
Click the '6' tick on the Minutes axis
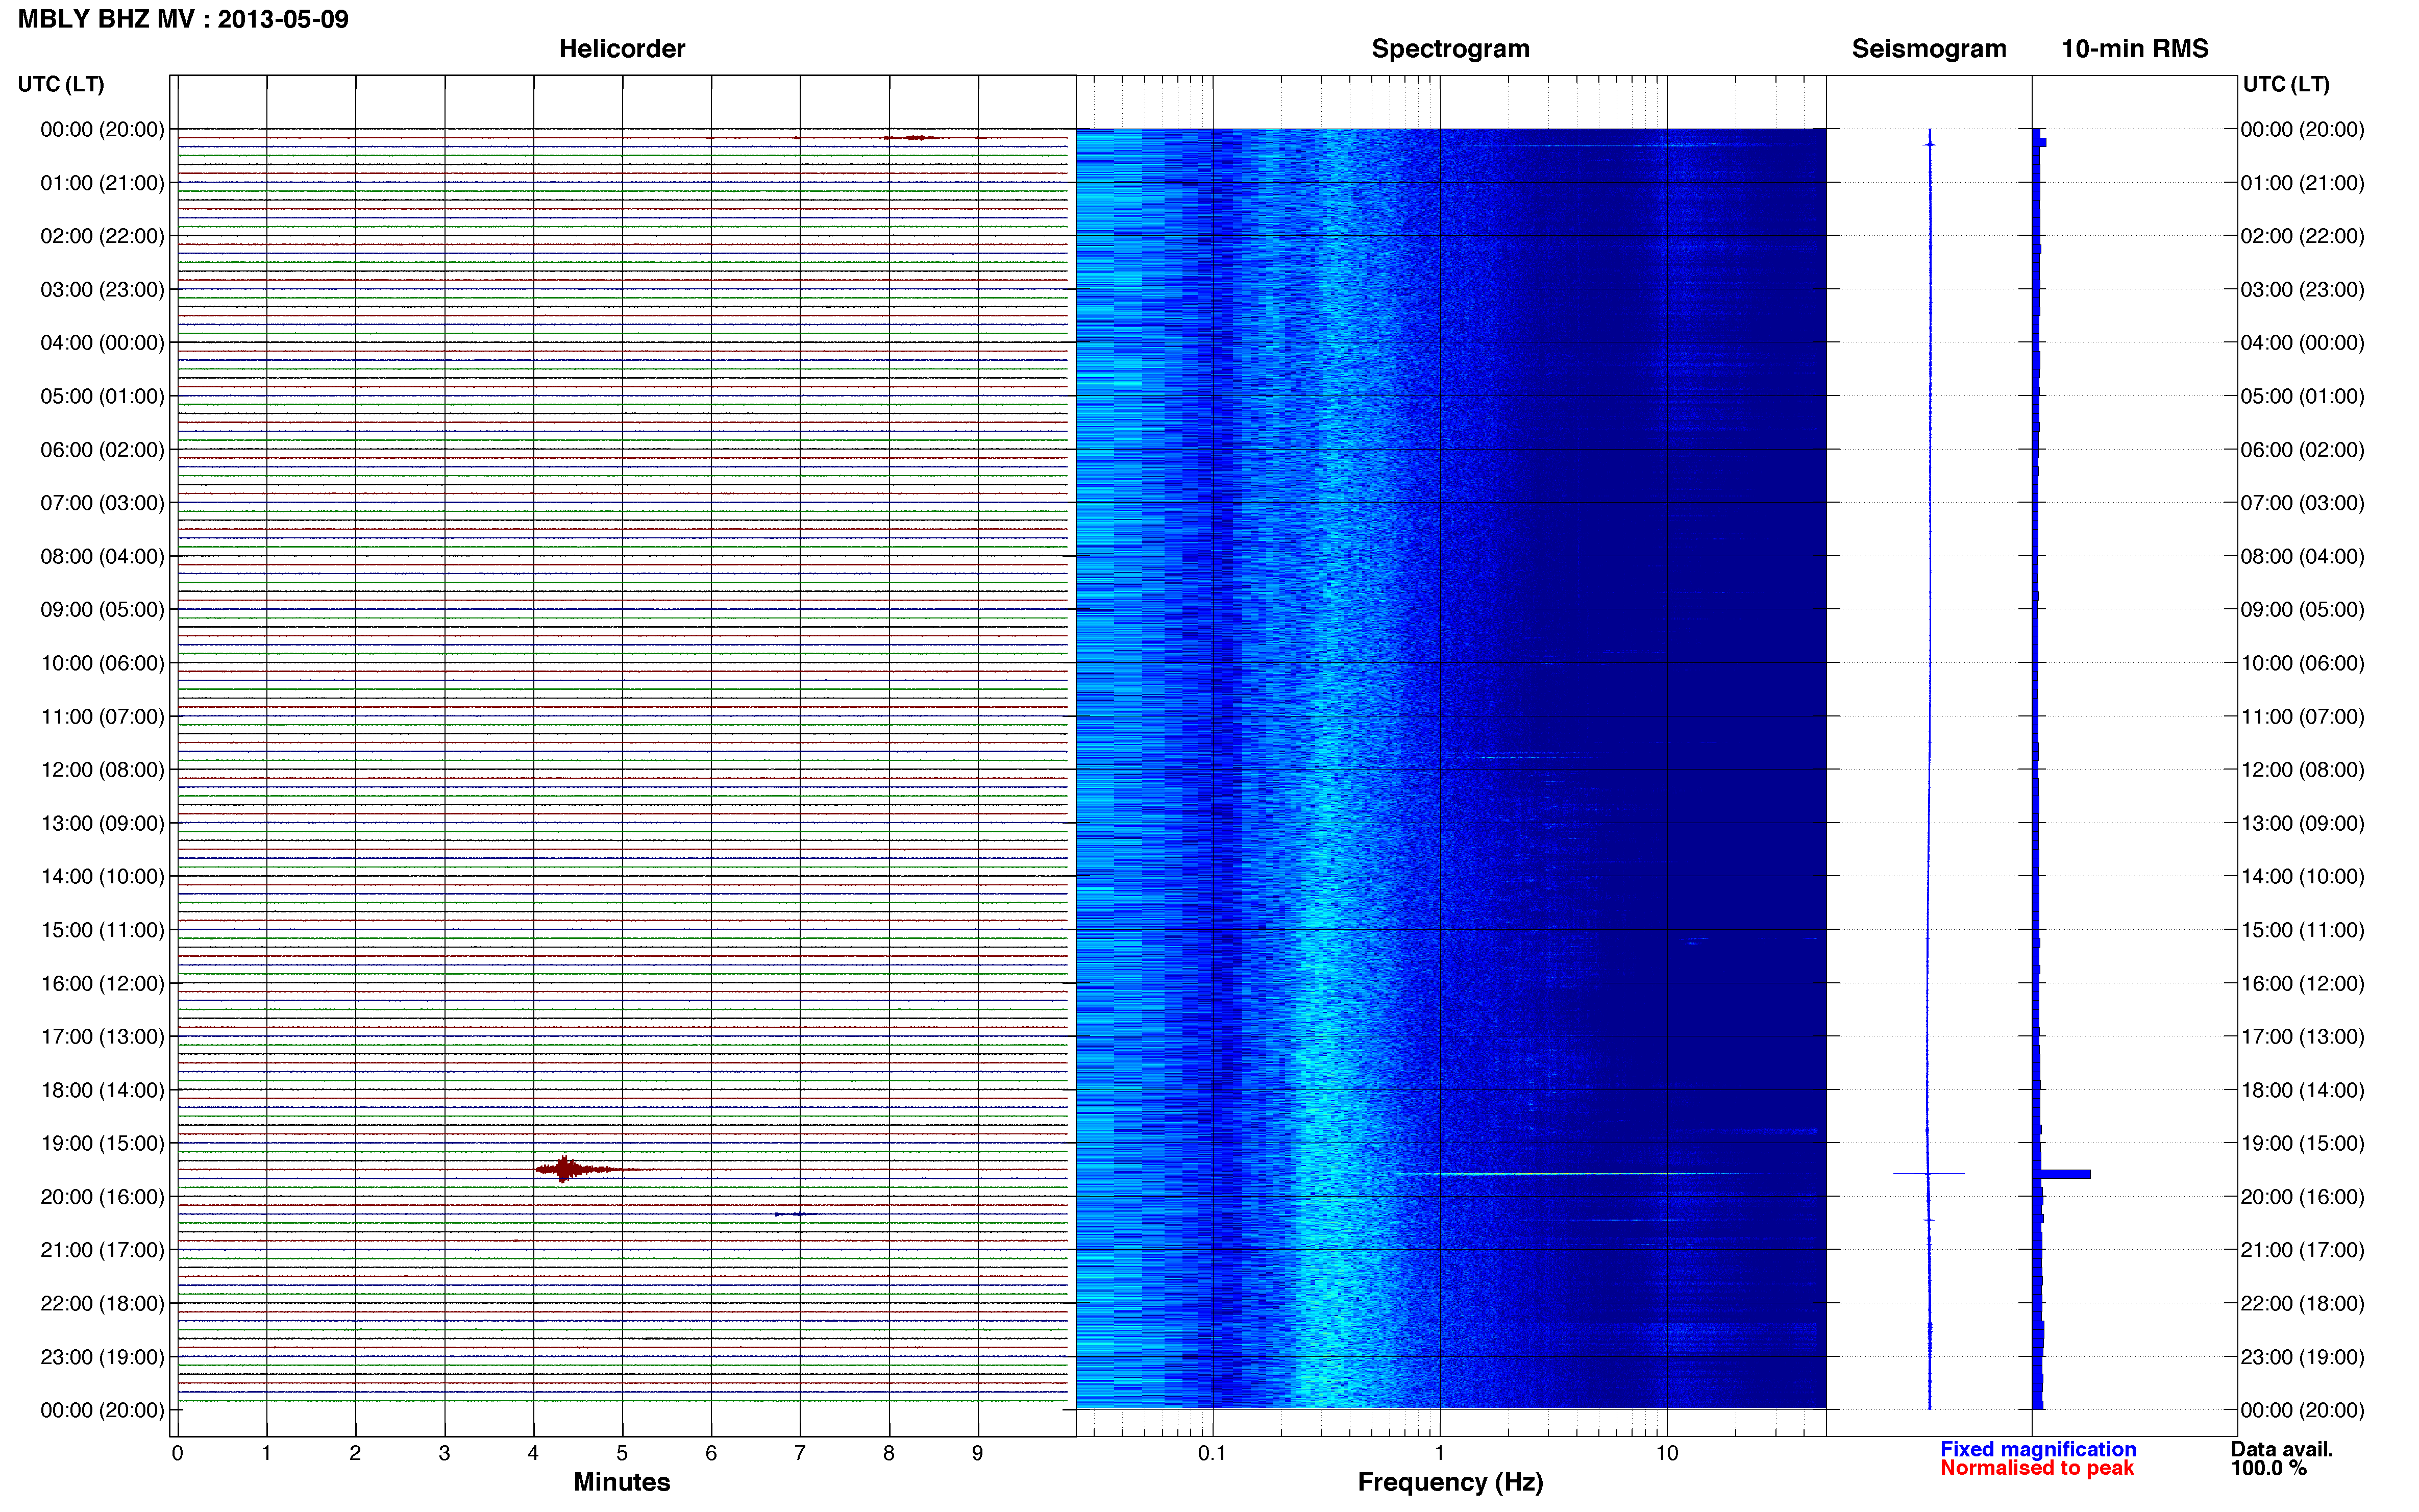point(711,1453)
